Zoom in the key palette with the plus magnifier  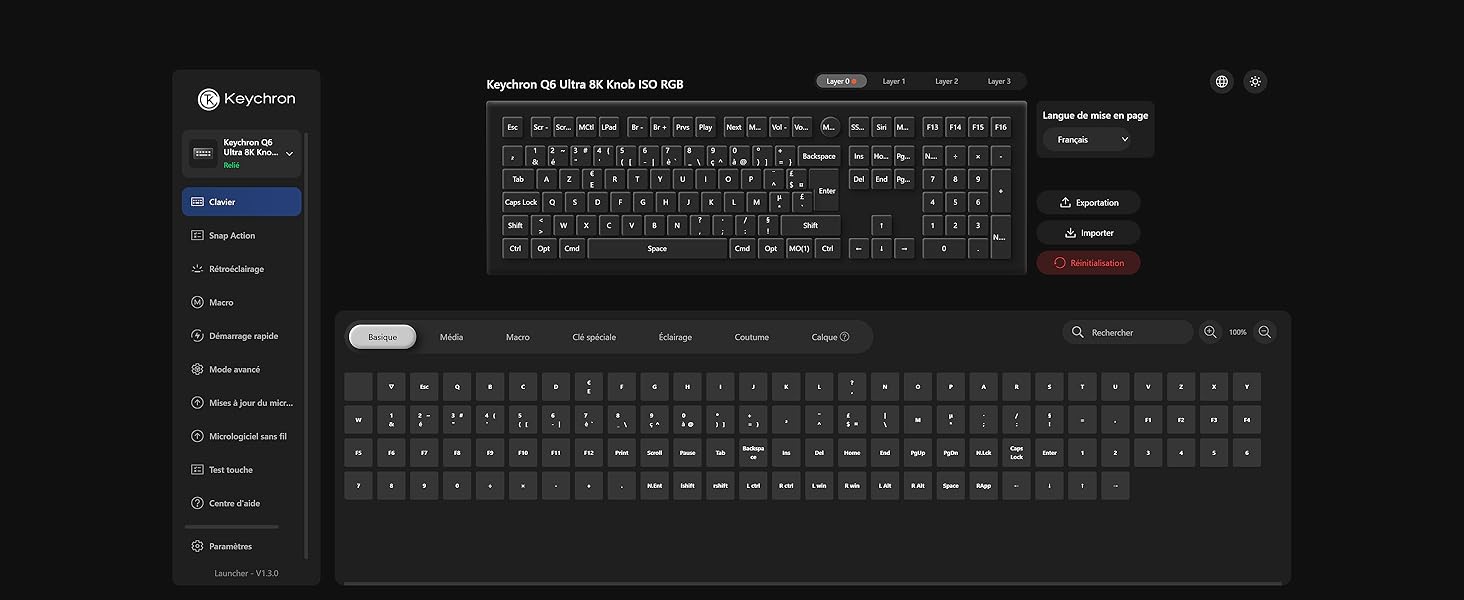pos(1210,332)
